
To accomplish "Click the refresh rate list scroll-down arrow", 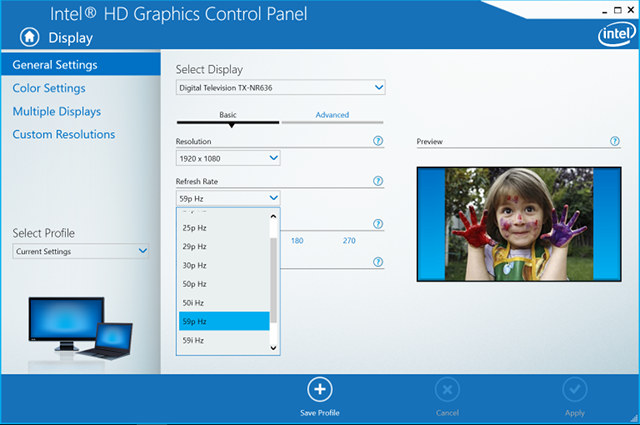I will tap(273, 348).
